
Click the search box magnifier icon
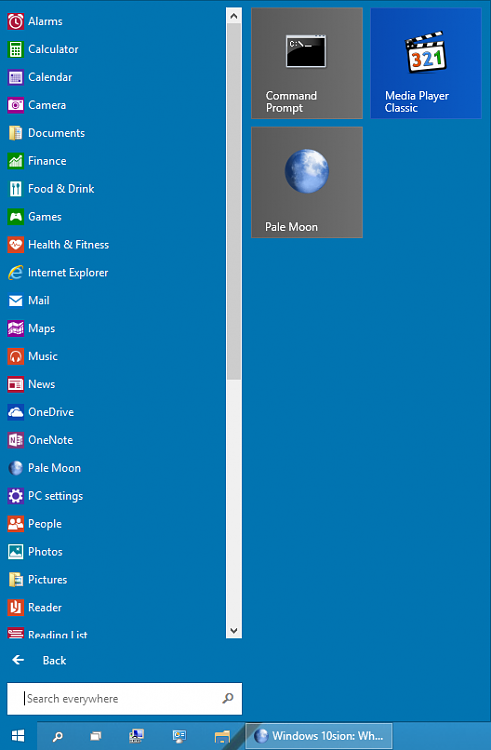tap(228, 698)
